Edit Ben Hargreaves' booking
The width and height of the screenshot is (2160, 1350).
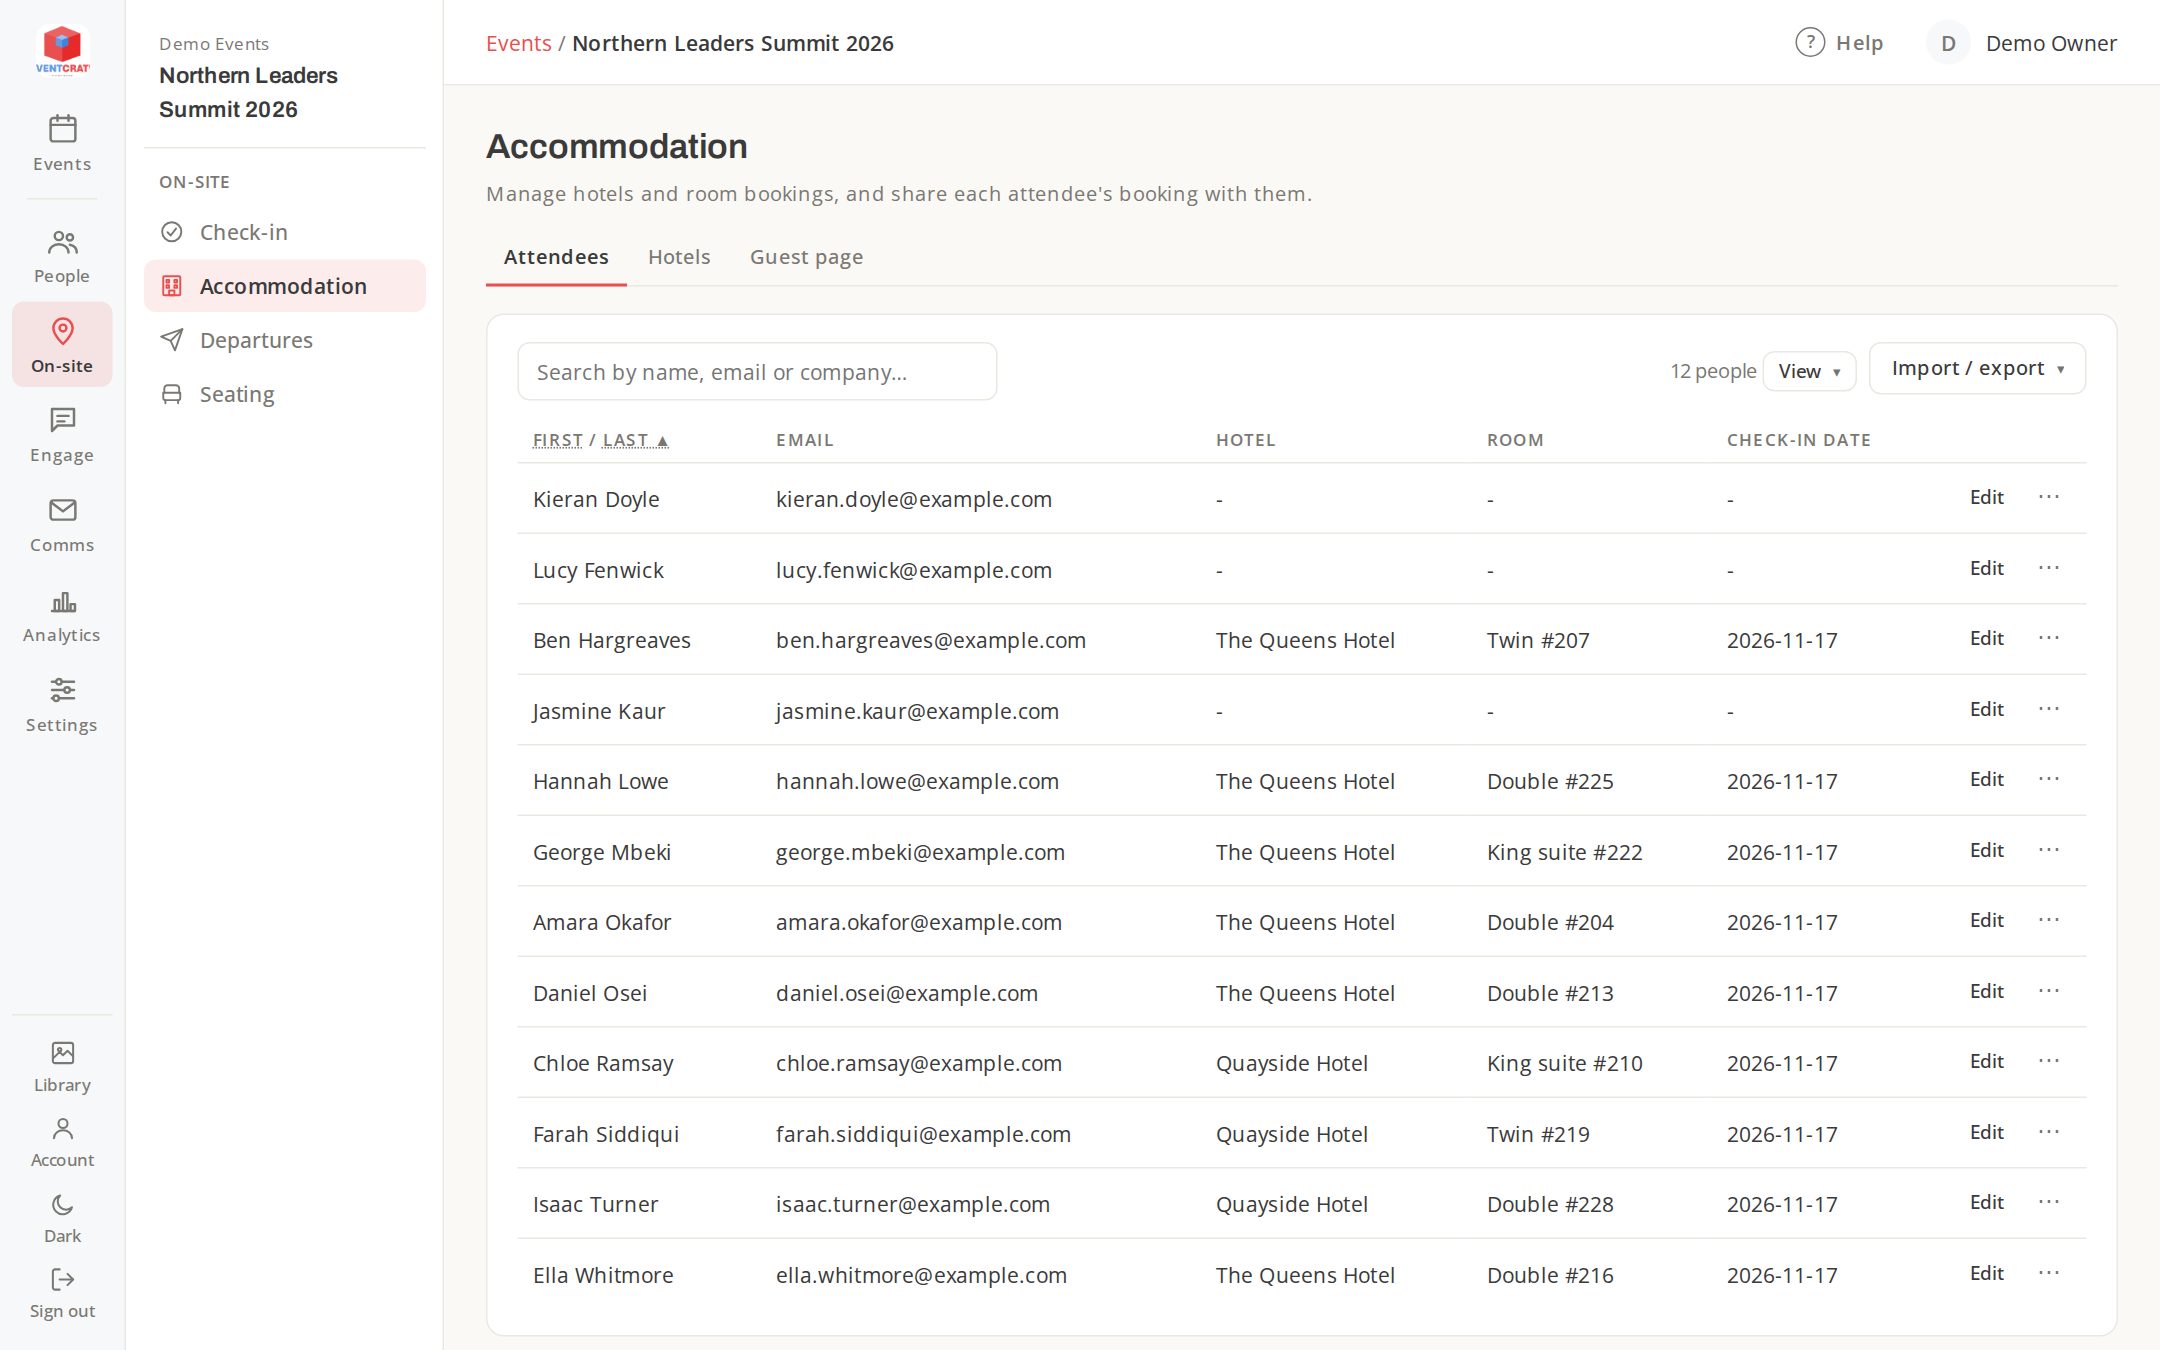click(1986, 638)
